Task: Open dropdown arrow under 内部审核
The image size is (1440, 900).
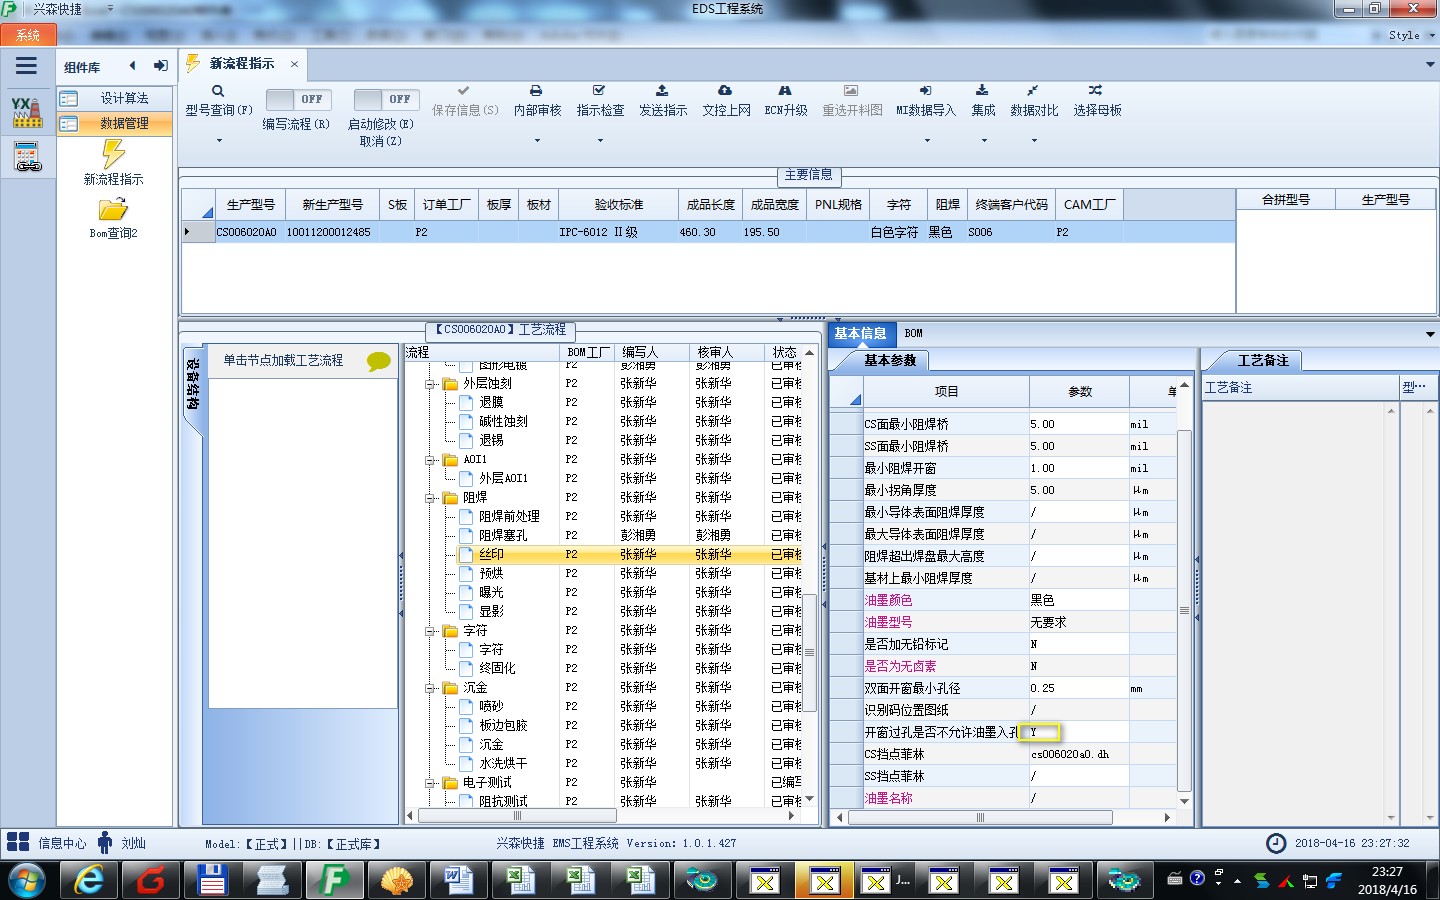Action: (537, 141)
